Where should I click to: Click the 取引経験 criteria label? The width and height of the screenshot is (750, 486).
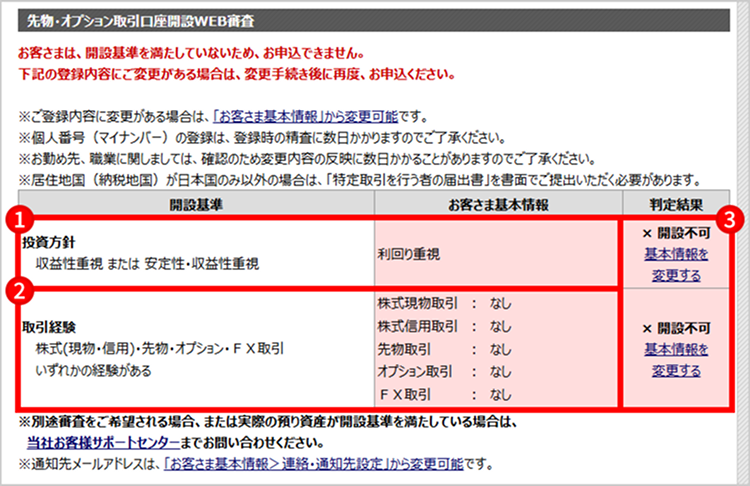click(48, 327)
